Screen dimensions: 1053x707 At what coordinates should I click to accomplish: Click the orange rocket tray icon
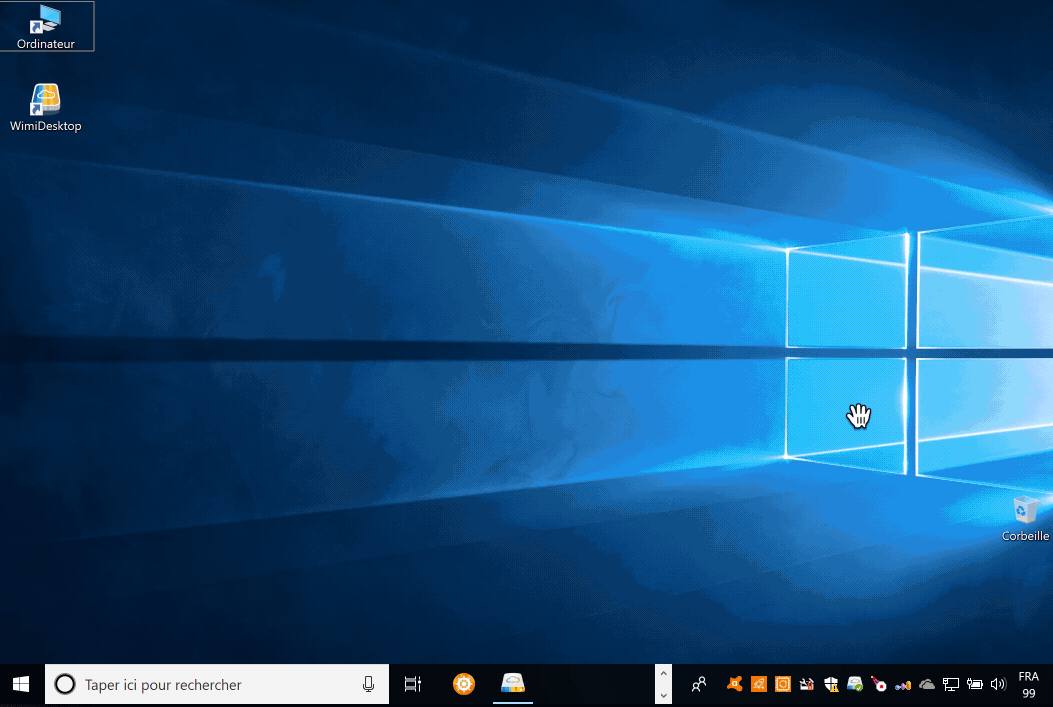tap(759, 684)
